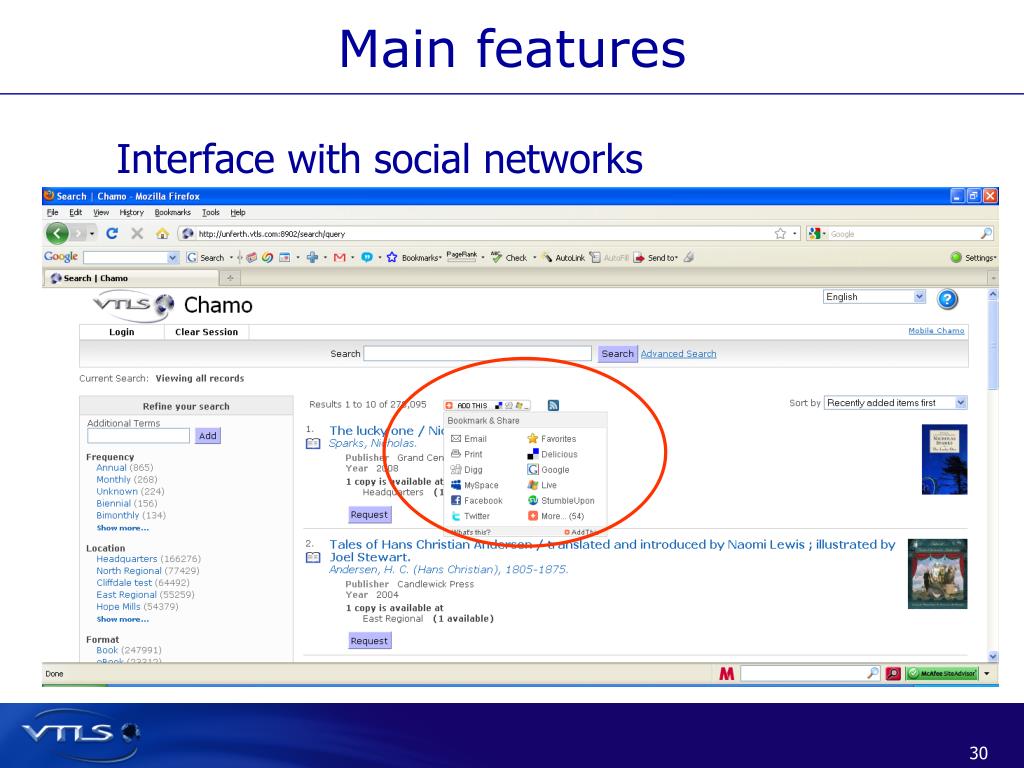Open Google toolbar Settings menu

pos(973,257)
